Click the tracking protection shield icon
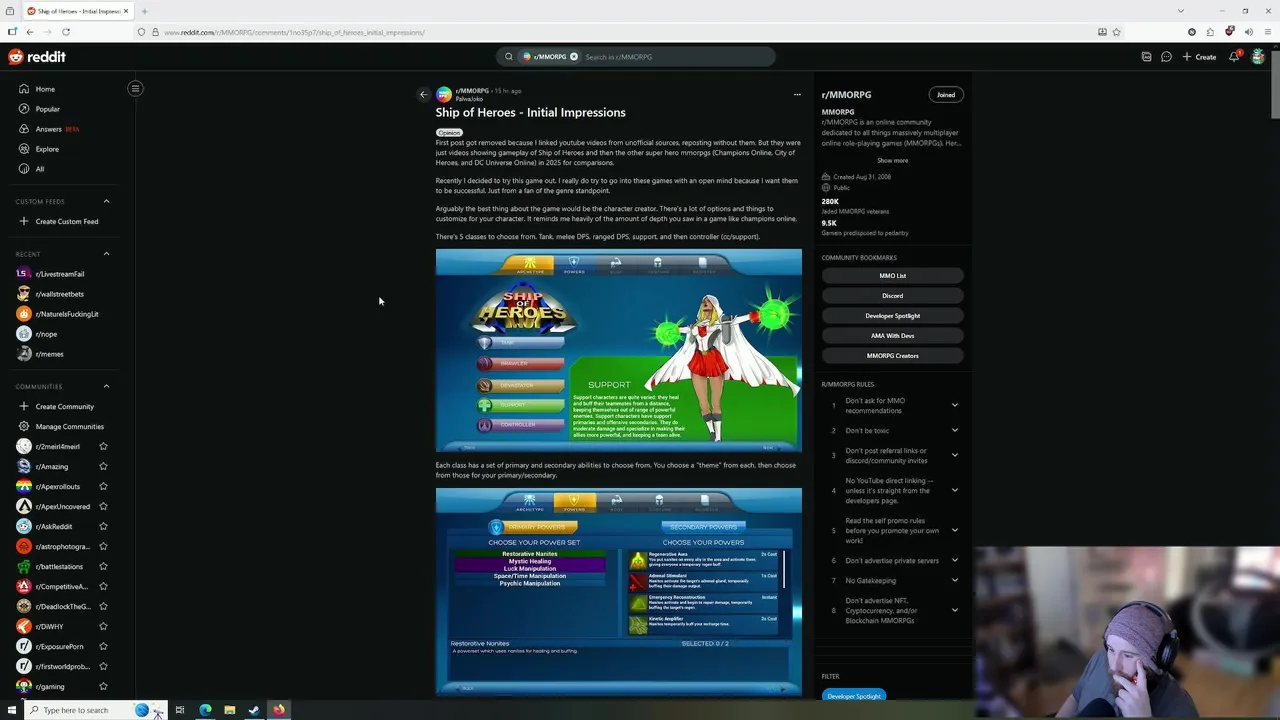This screenshot has height=720, width=1280. click(x=141, y=32)
